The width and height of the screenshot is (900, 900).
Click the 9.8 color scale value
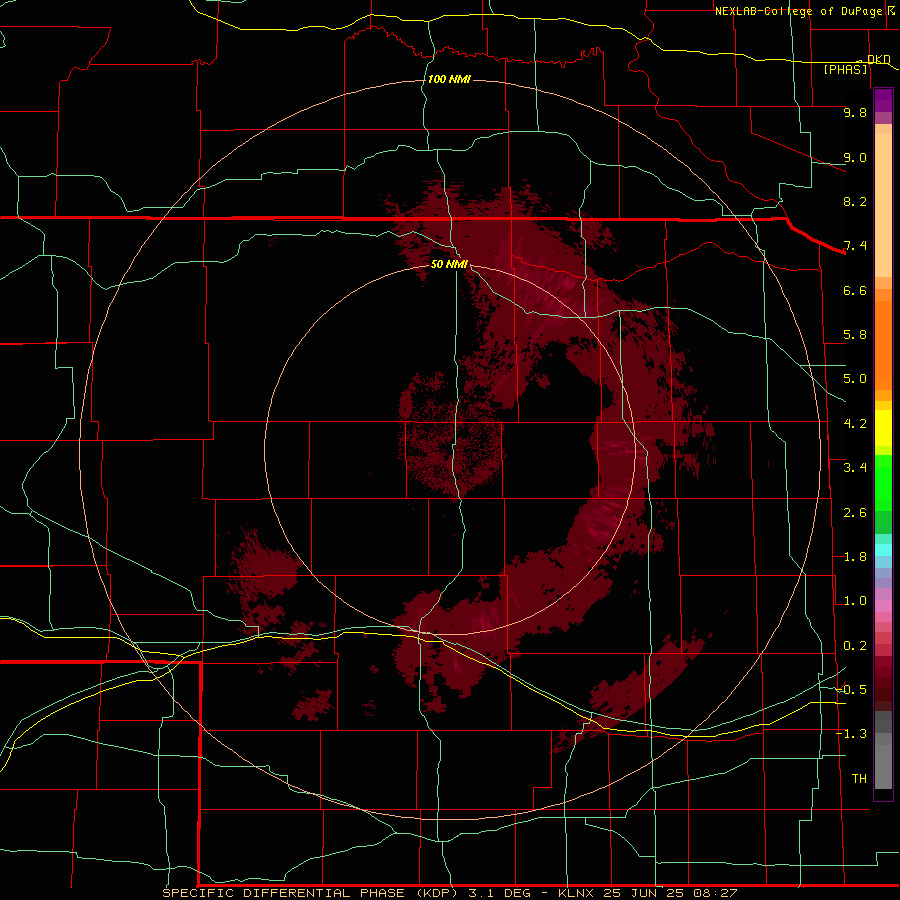(x=855, y=112)
